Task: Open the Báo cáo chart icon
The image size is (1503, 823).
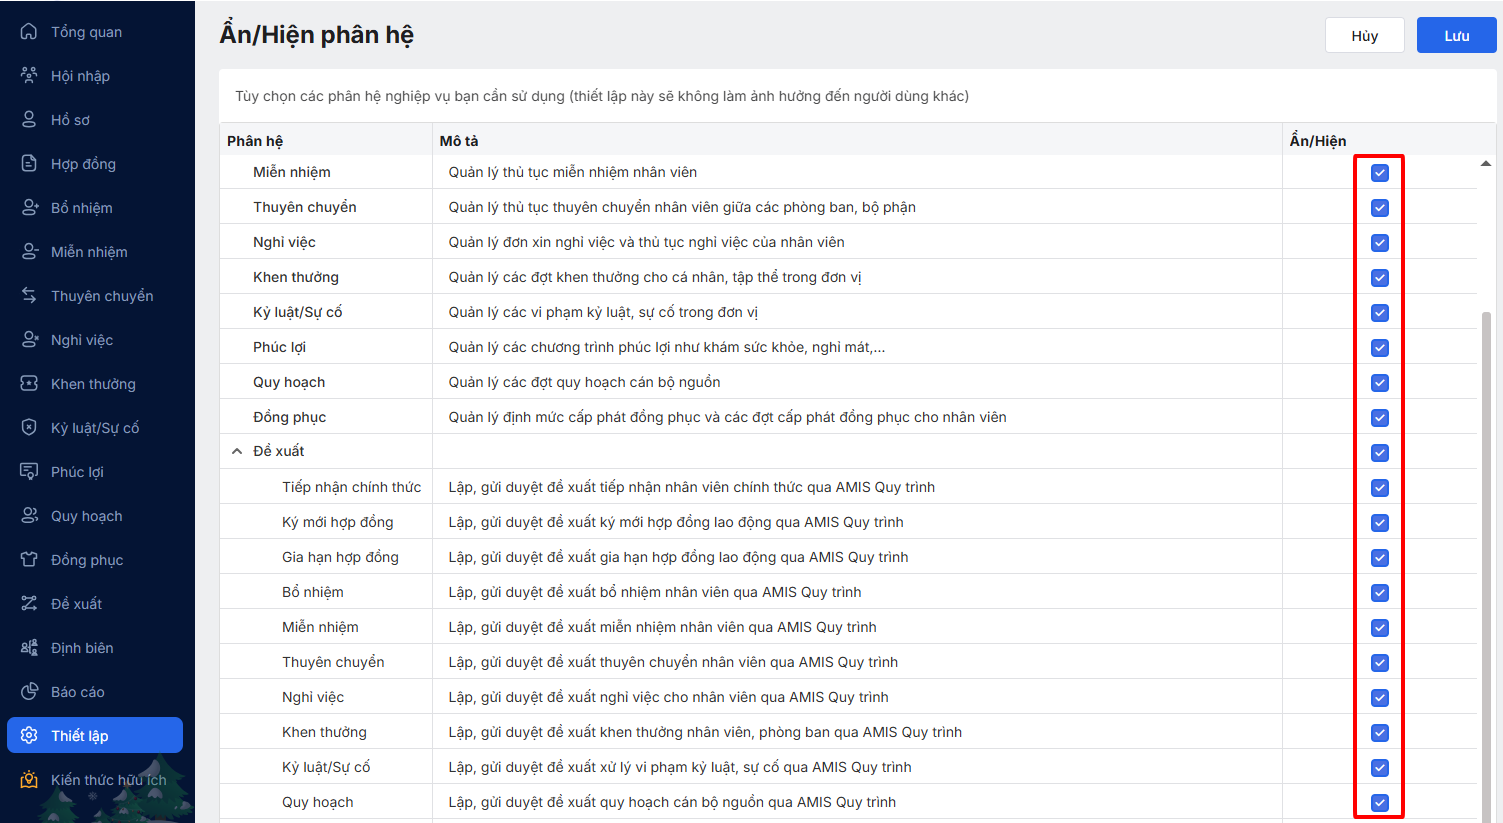Action: coord(29,692)
